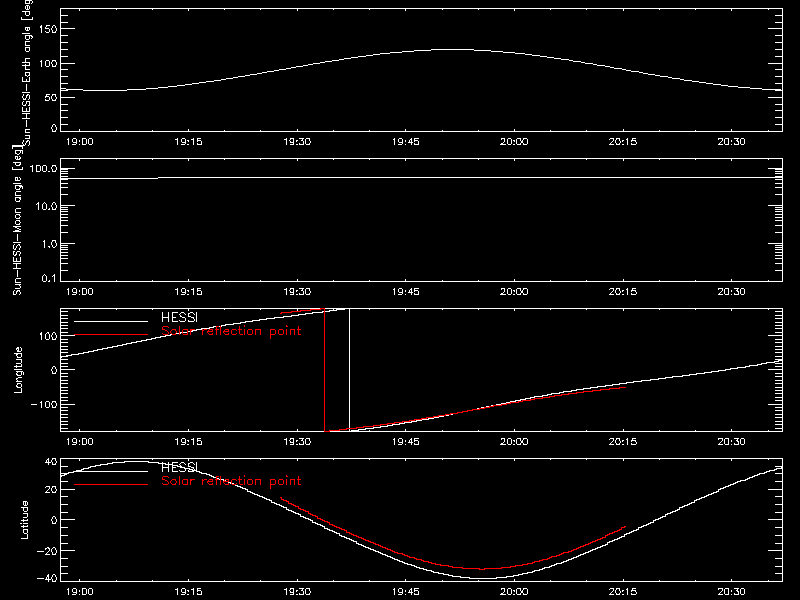Click the Latitude y-axis title
This screenshot has height=600, width=800.
[x=24, y=520]
